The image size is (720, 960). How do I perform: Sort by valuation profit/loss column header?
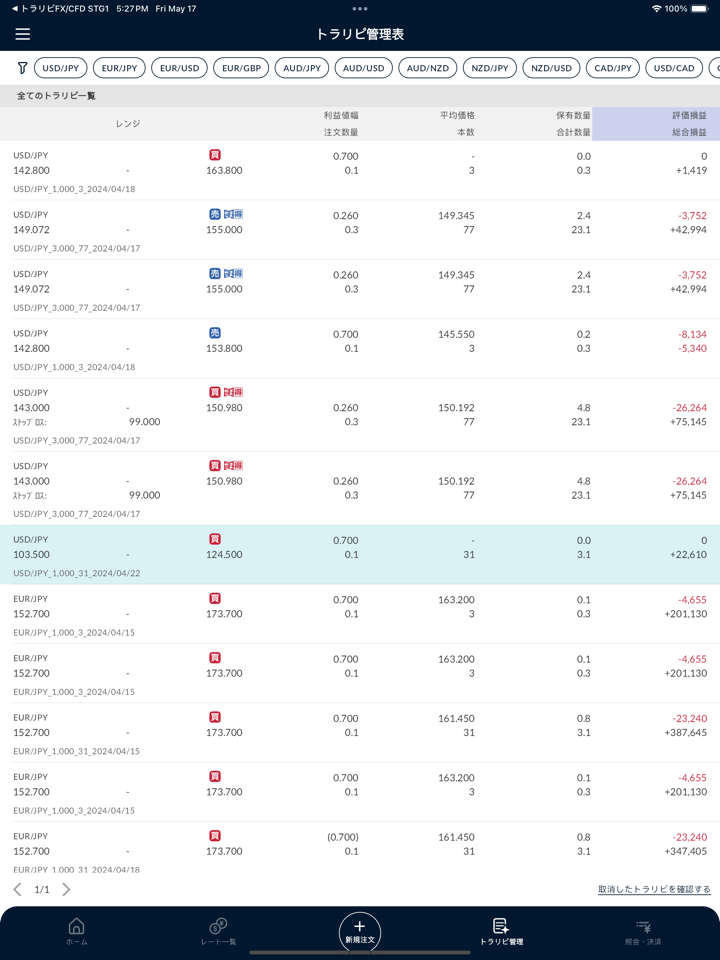click(655, 124)
